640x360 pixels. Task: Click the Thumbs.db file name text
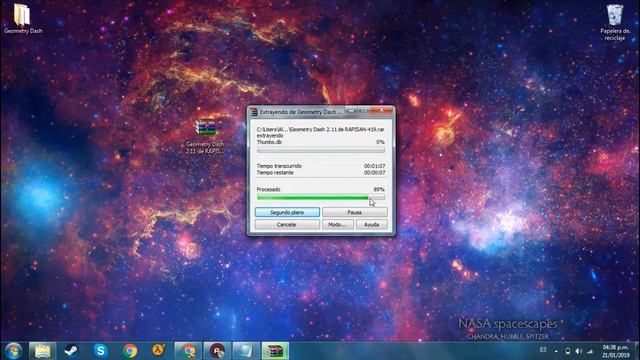[269, 142]
